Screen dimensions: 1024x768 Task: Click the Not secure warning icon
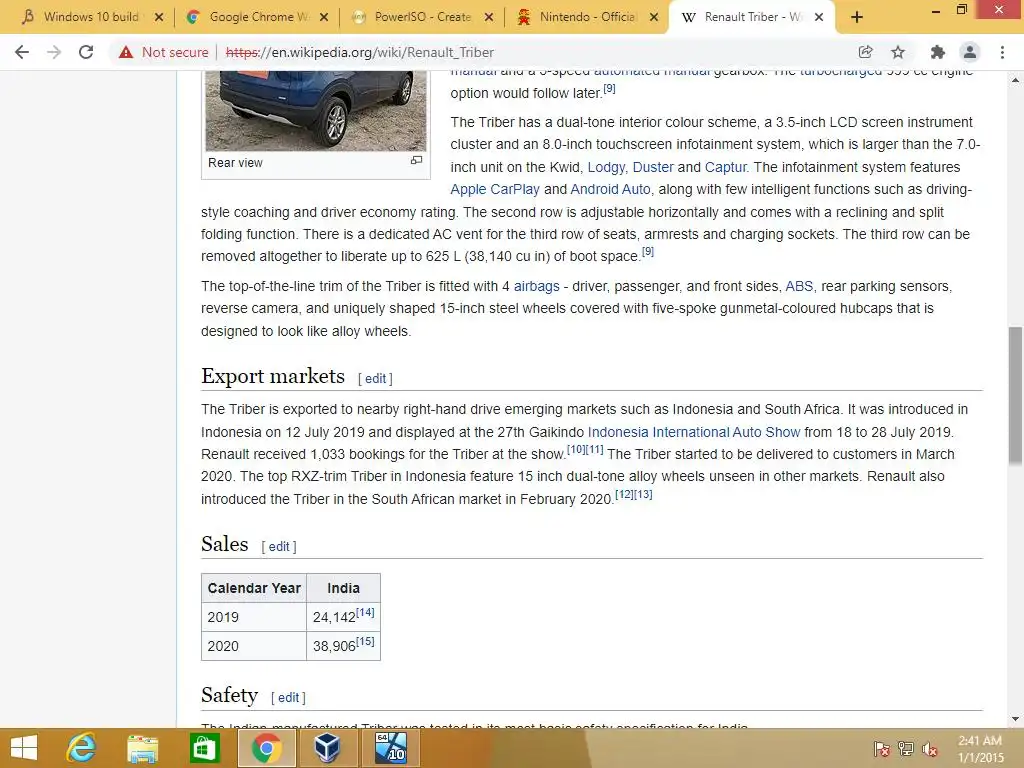point(126,52)
